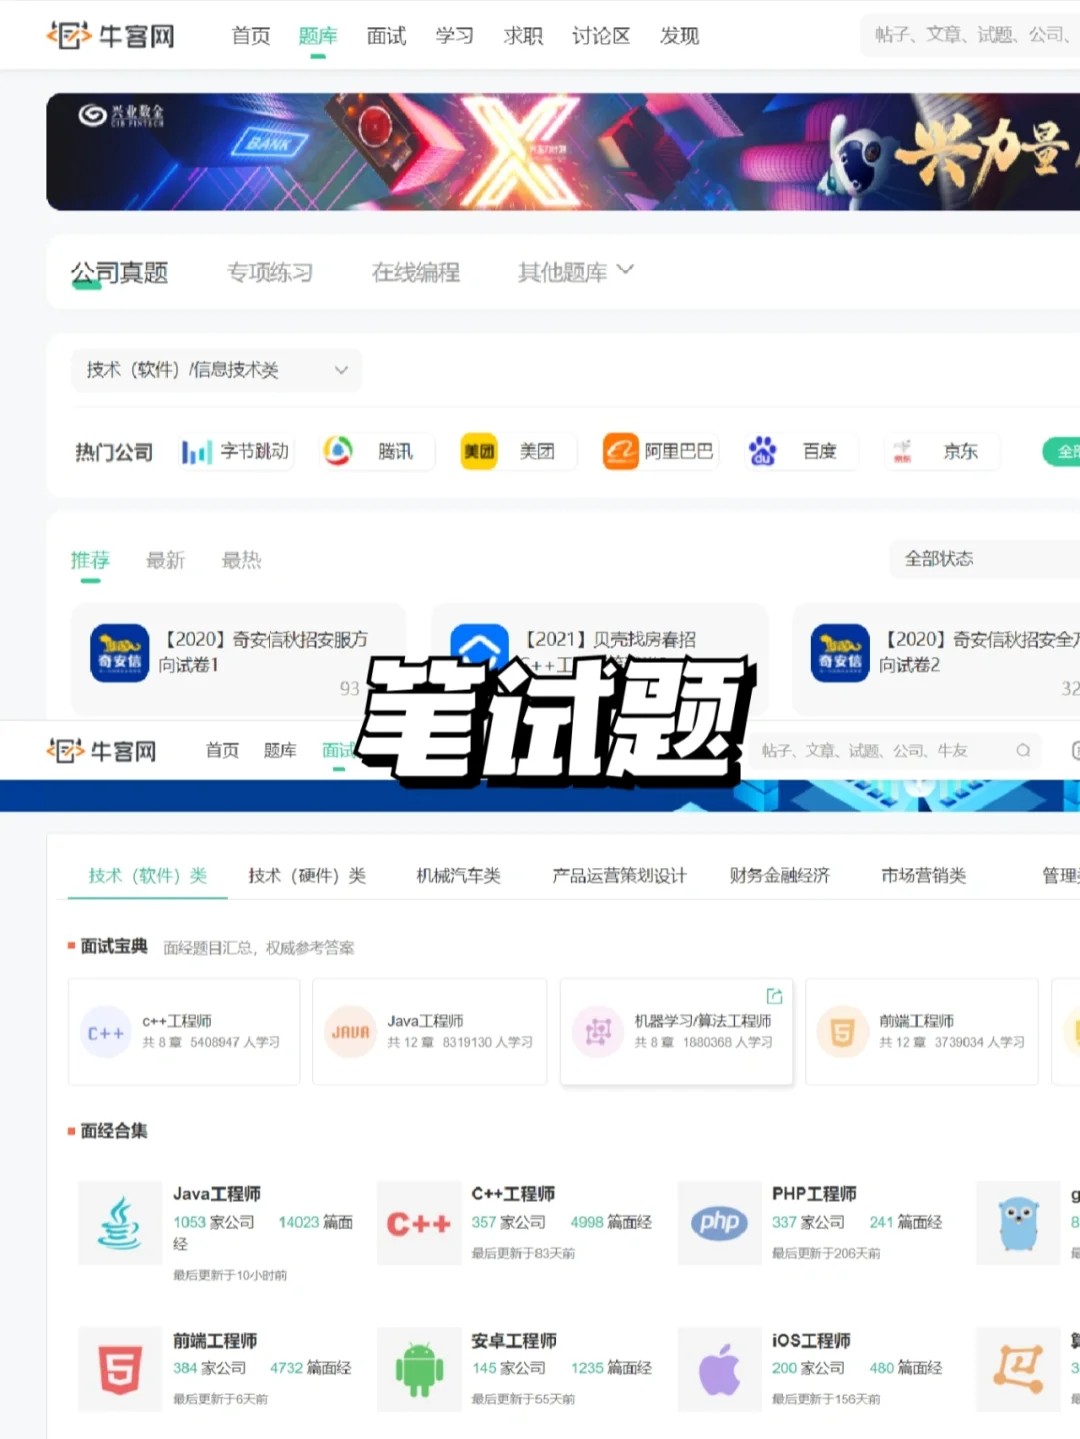The width and height of the screenshot is (1080, 1439).
Task: Click the 百度 paw logo icon
Action: click(x=763, y=452)
